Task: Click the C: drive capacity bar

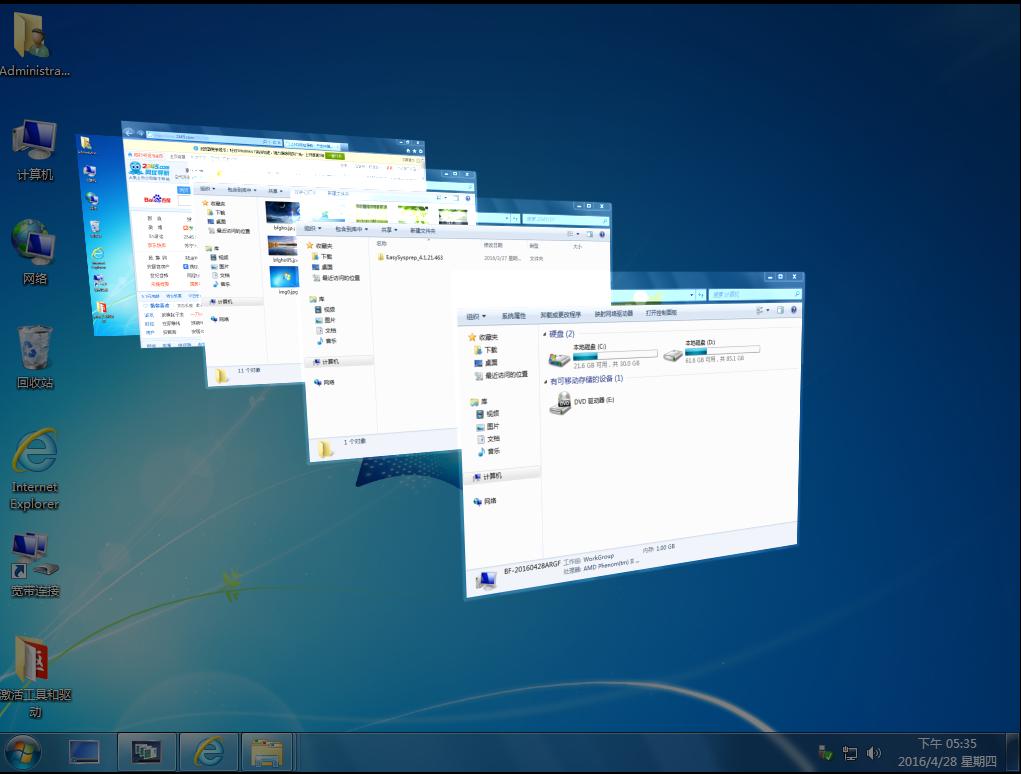Action: [615, 355]
